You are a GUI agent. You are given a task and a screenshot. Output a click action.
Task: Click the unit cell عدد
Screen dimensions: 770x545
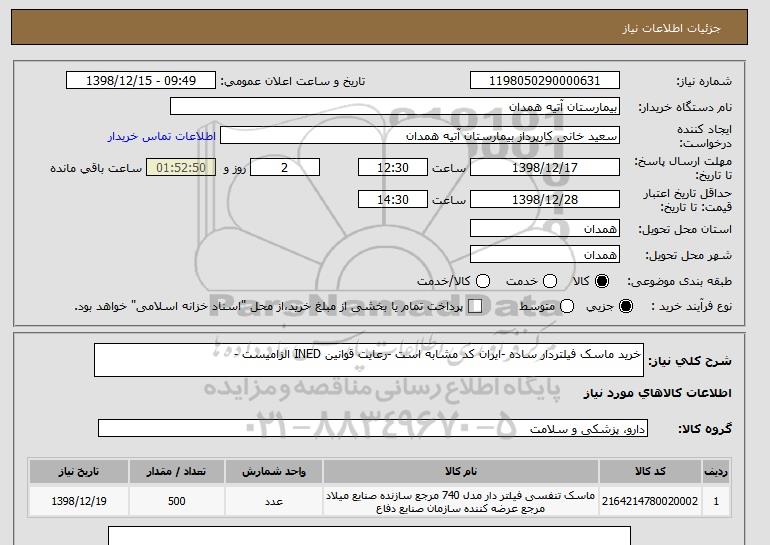[x=274, y=501]
